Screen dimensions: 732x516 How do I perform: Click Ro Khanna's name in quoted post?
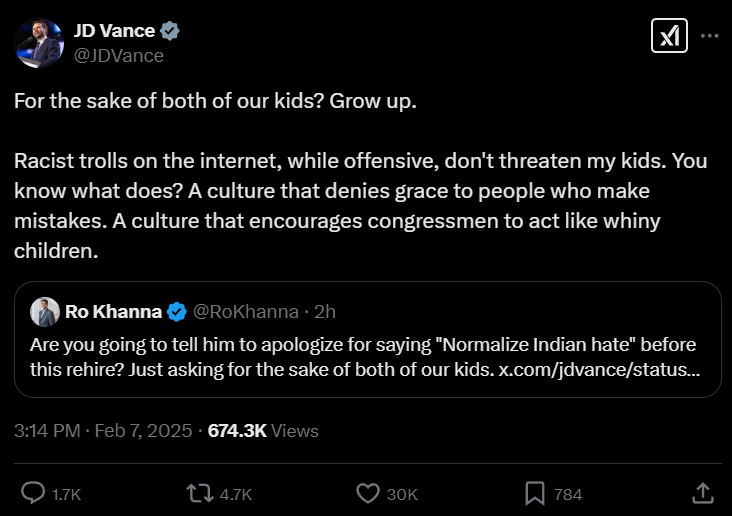(112, 312)
